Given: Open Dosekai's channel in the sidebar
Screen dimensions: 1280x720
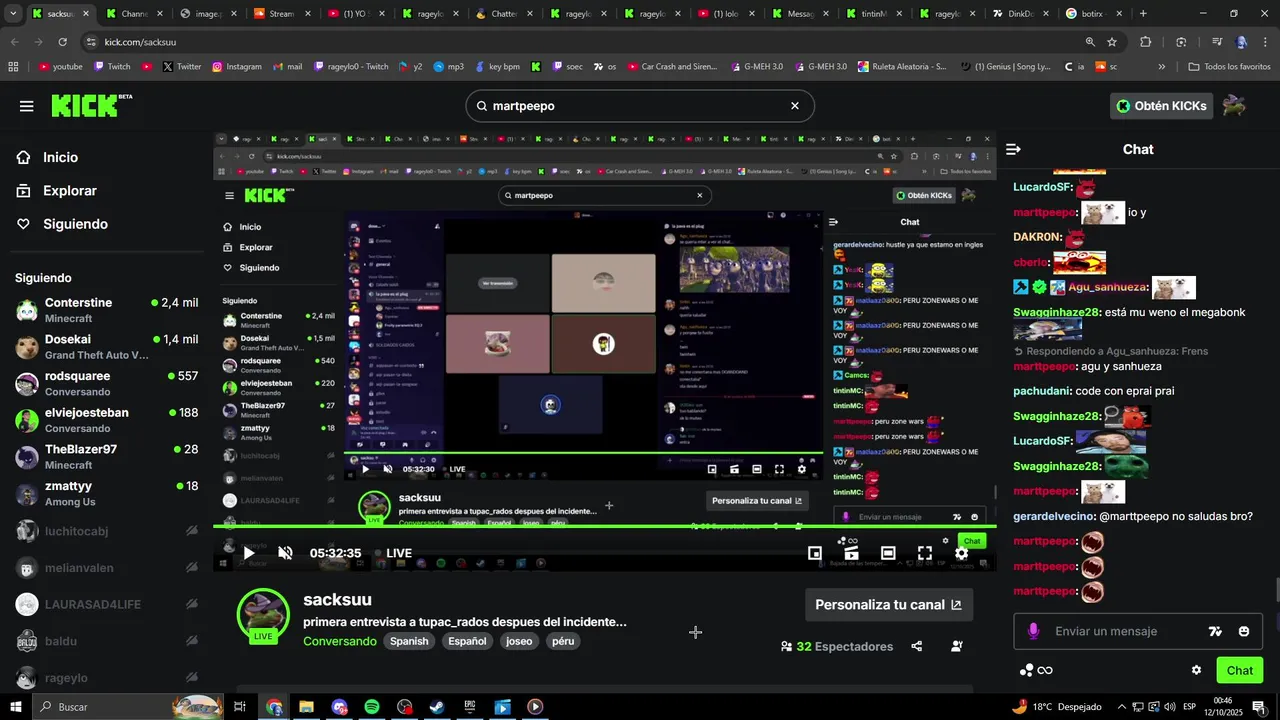Looking at the screenshot, I should (106, 347).
